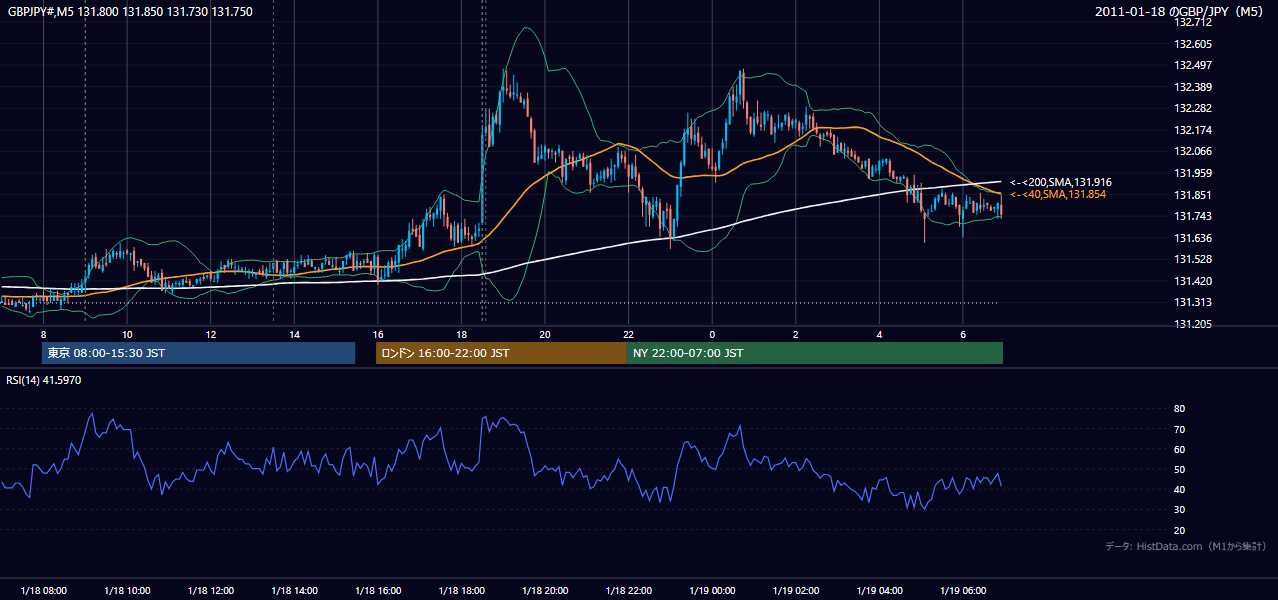This screenshot has width=1278, height=600.
Task: Click the 40,SMA,131.854 indicator label
Action: tap(1058, 194)
